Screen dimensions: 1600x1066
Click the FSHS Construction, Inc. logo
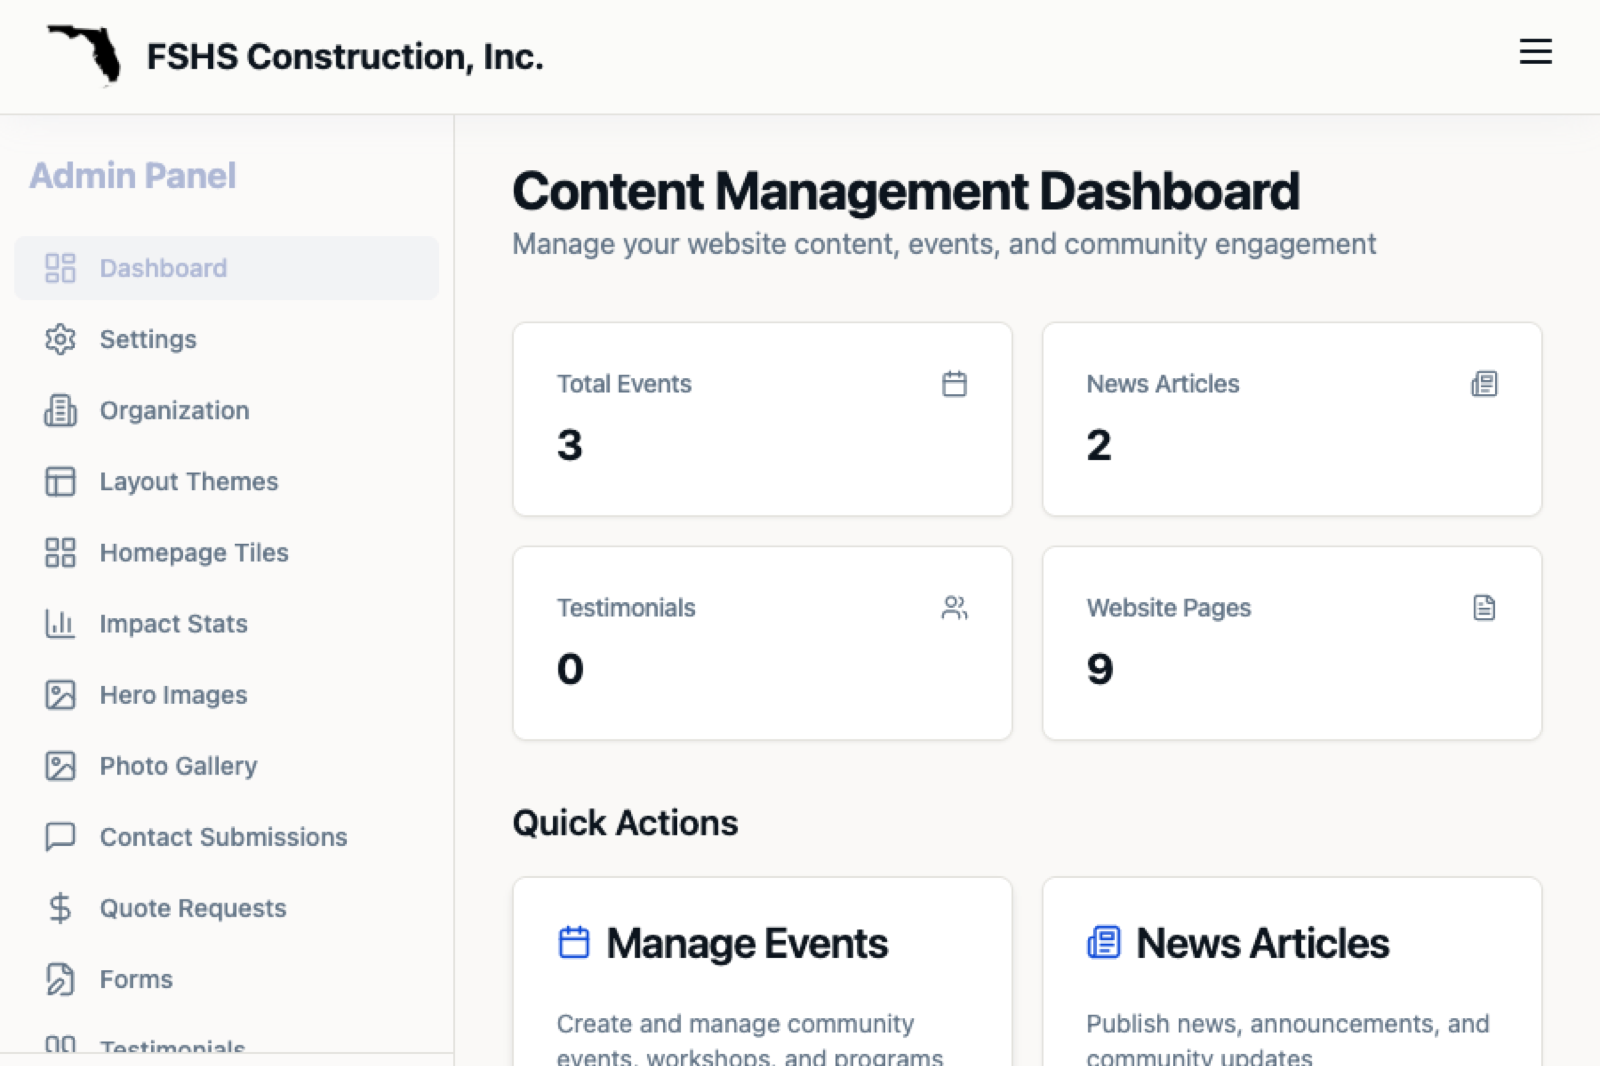[x=300, y=56]
